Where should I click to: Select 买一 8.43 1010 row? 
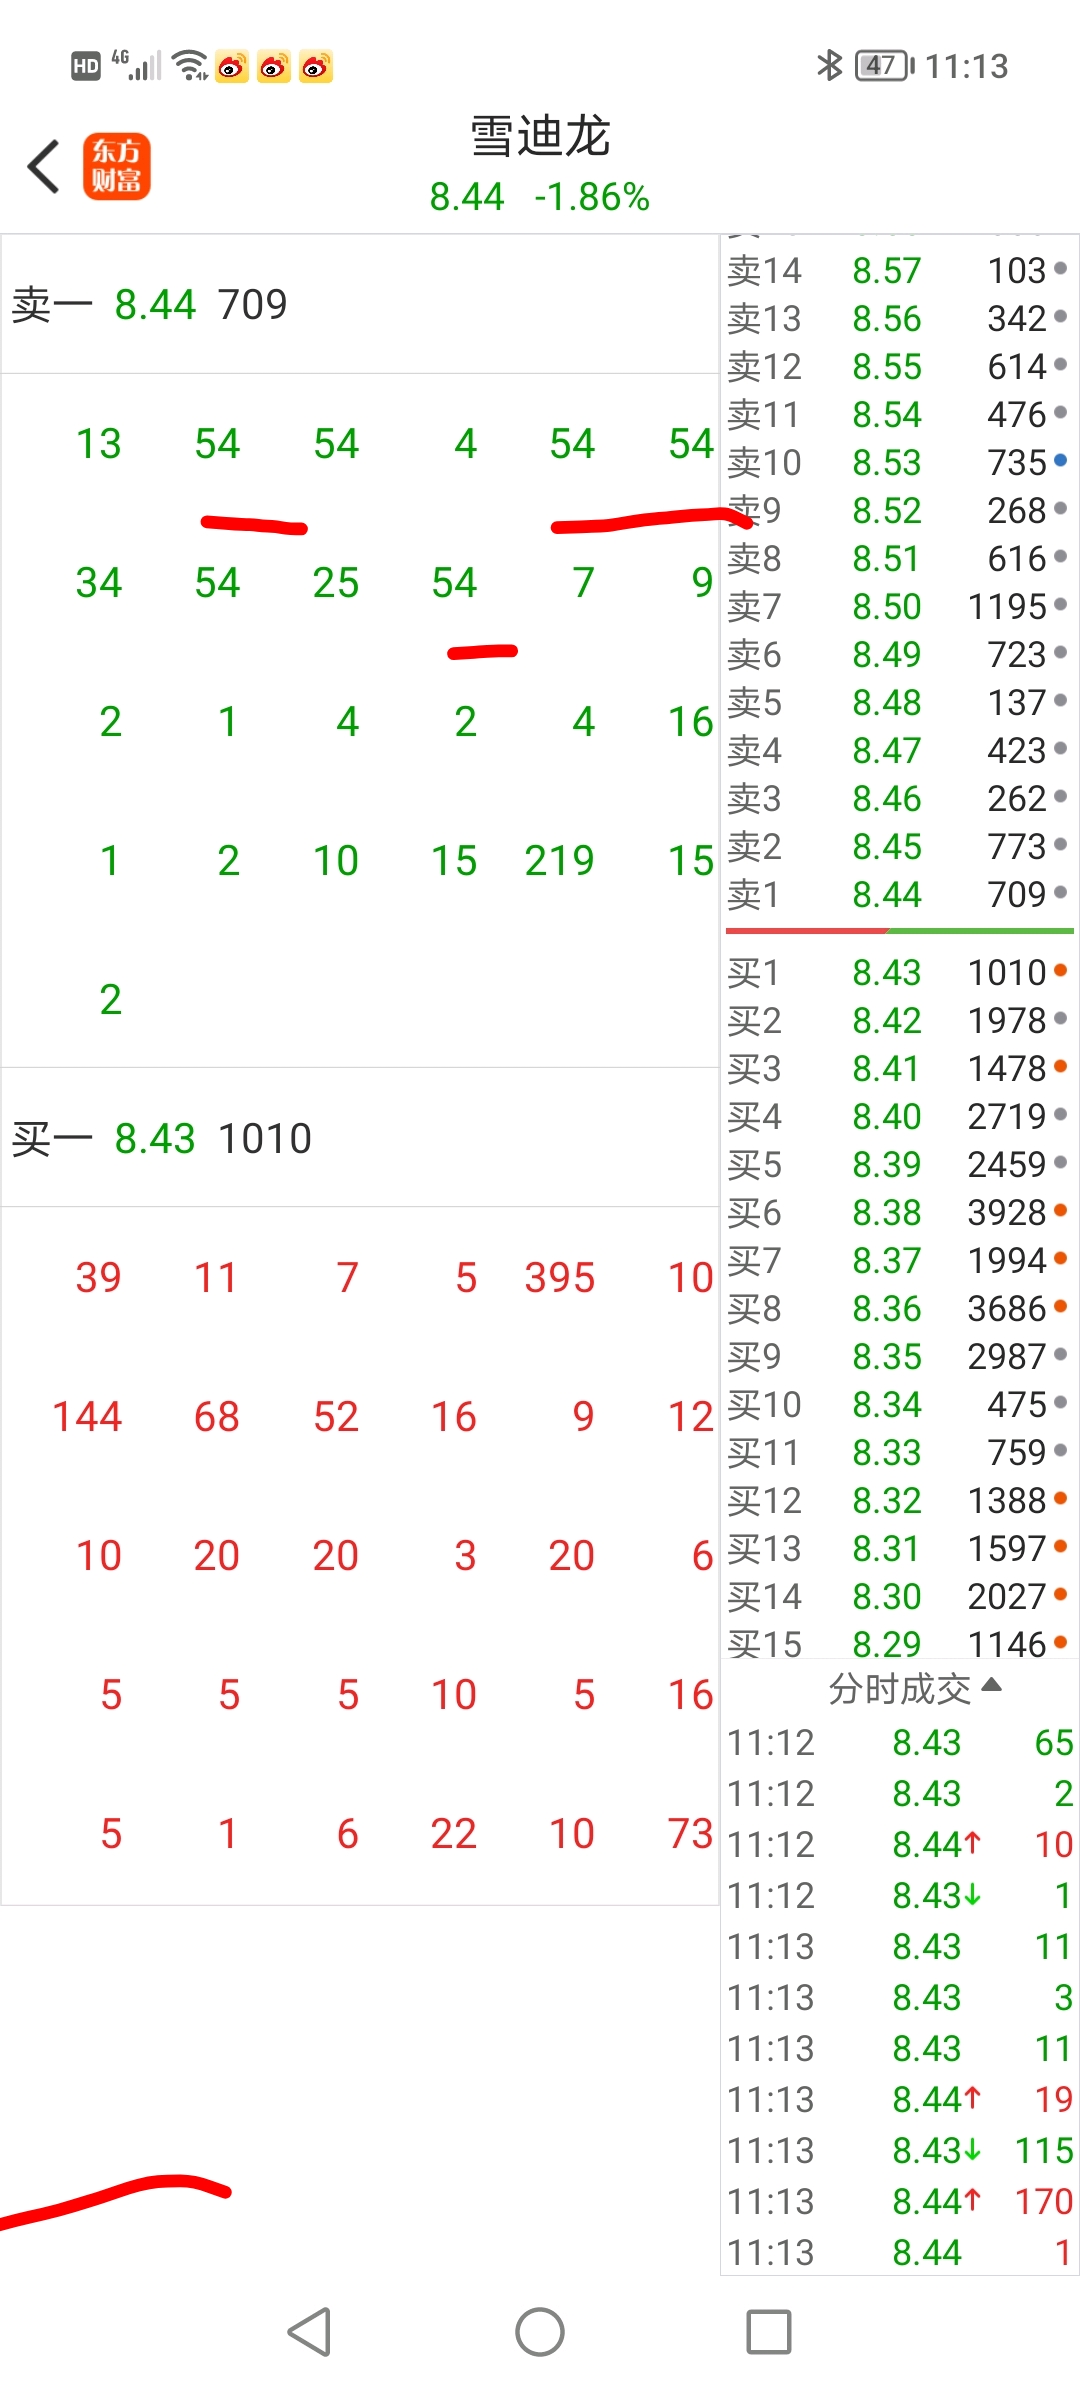click(360, 1138)
